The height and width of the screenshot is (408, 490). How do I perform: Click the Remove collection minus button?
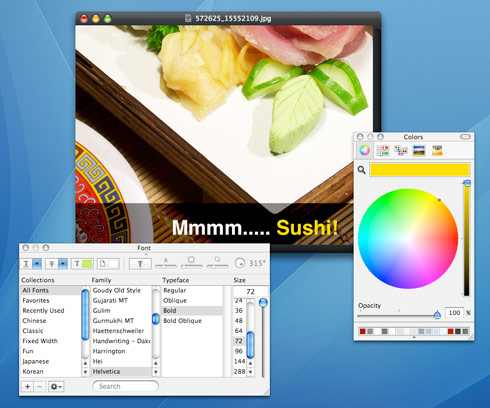[x=39, y=387]
